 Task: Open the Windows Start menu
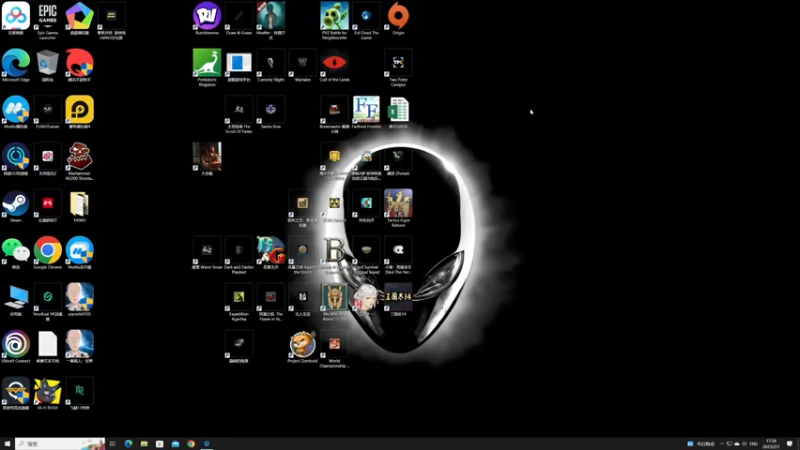tap(7, 444)
